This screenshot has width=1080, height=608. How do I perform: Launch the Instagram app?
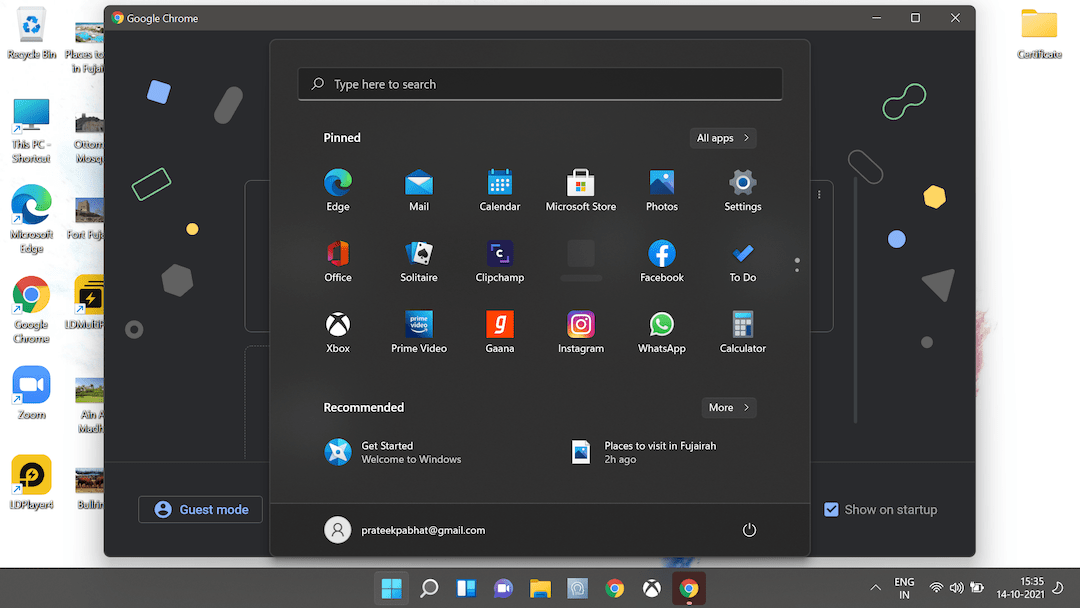pyautogui.click(x=581, y=333)
